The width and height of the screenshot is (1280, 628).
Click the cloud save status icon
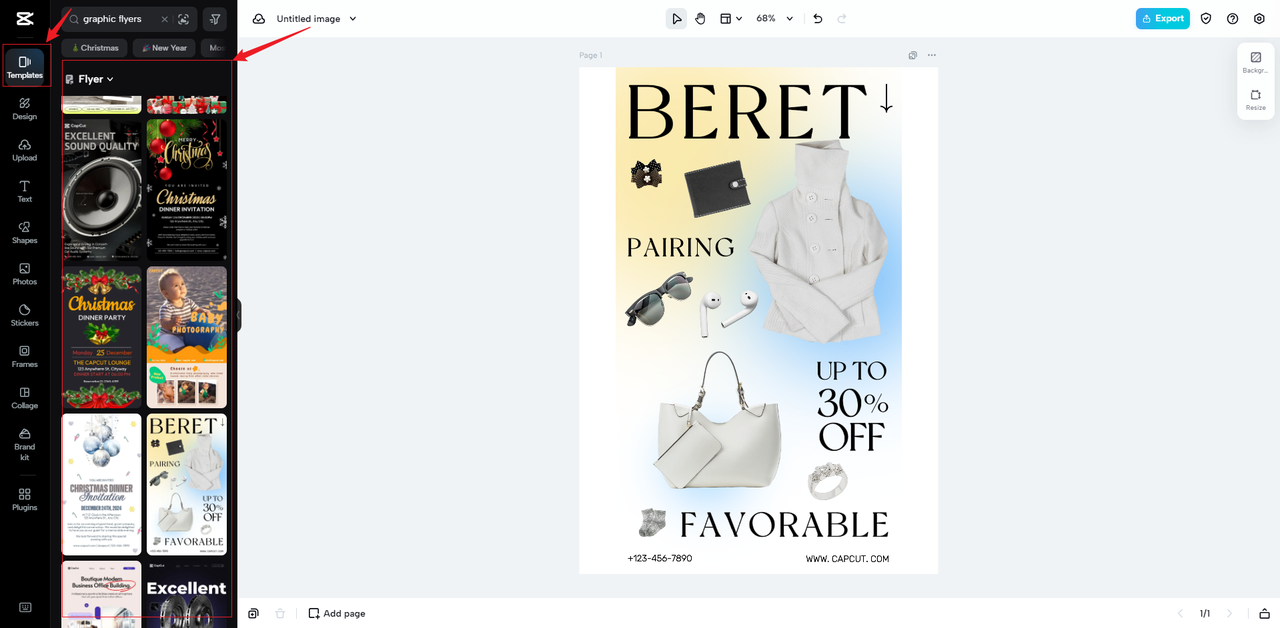[259, 19]
